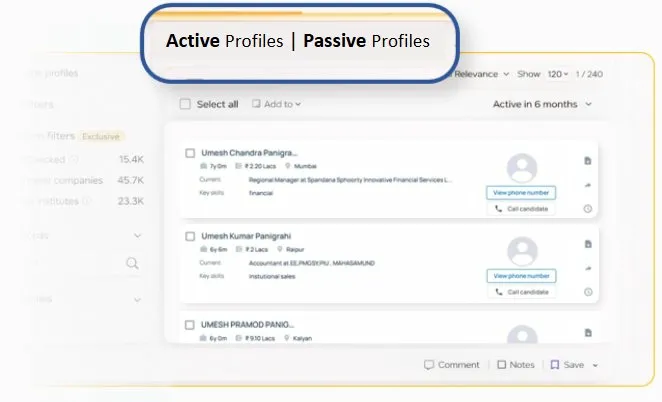The image size is (662, 402).
Task: Select the institutes 23.3K filter row
Action: coord(84,201)
